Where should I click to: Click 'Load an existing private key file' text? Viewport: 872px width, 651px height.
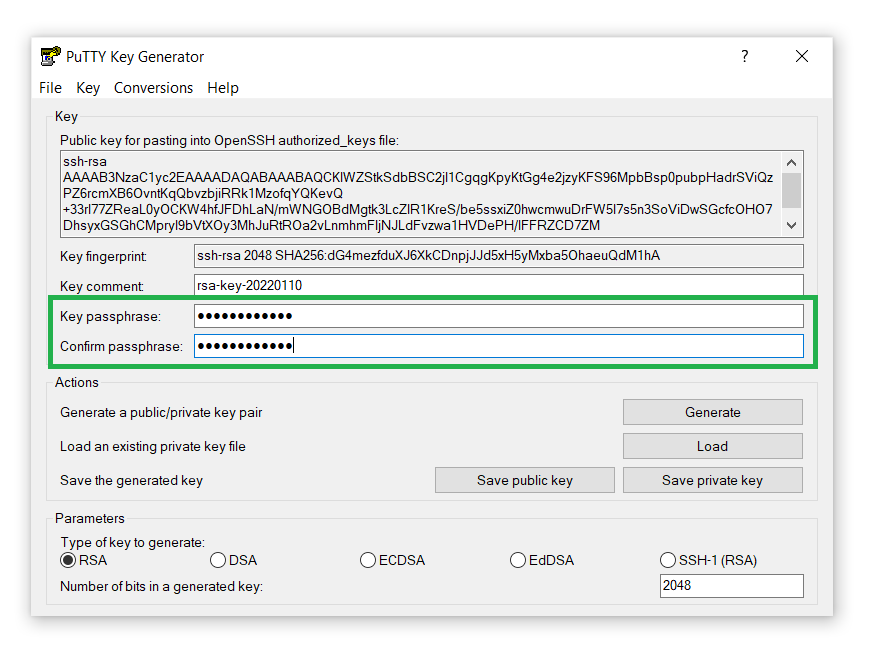[152, 446]
